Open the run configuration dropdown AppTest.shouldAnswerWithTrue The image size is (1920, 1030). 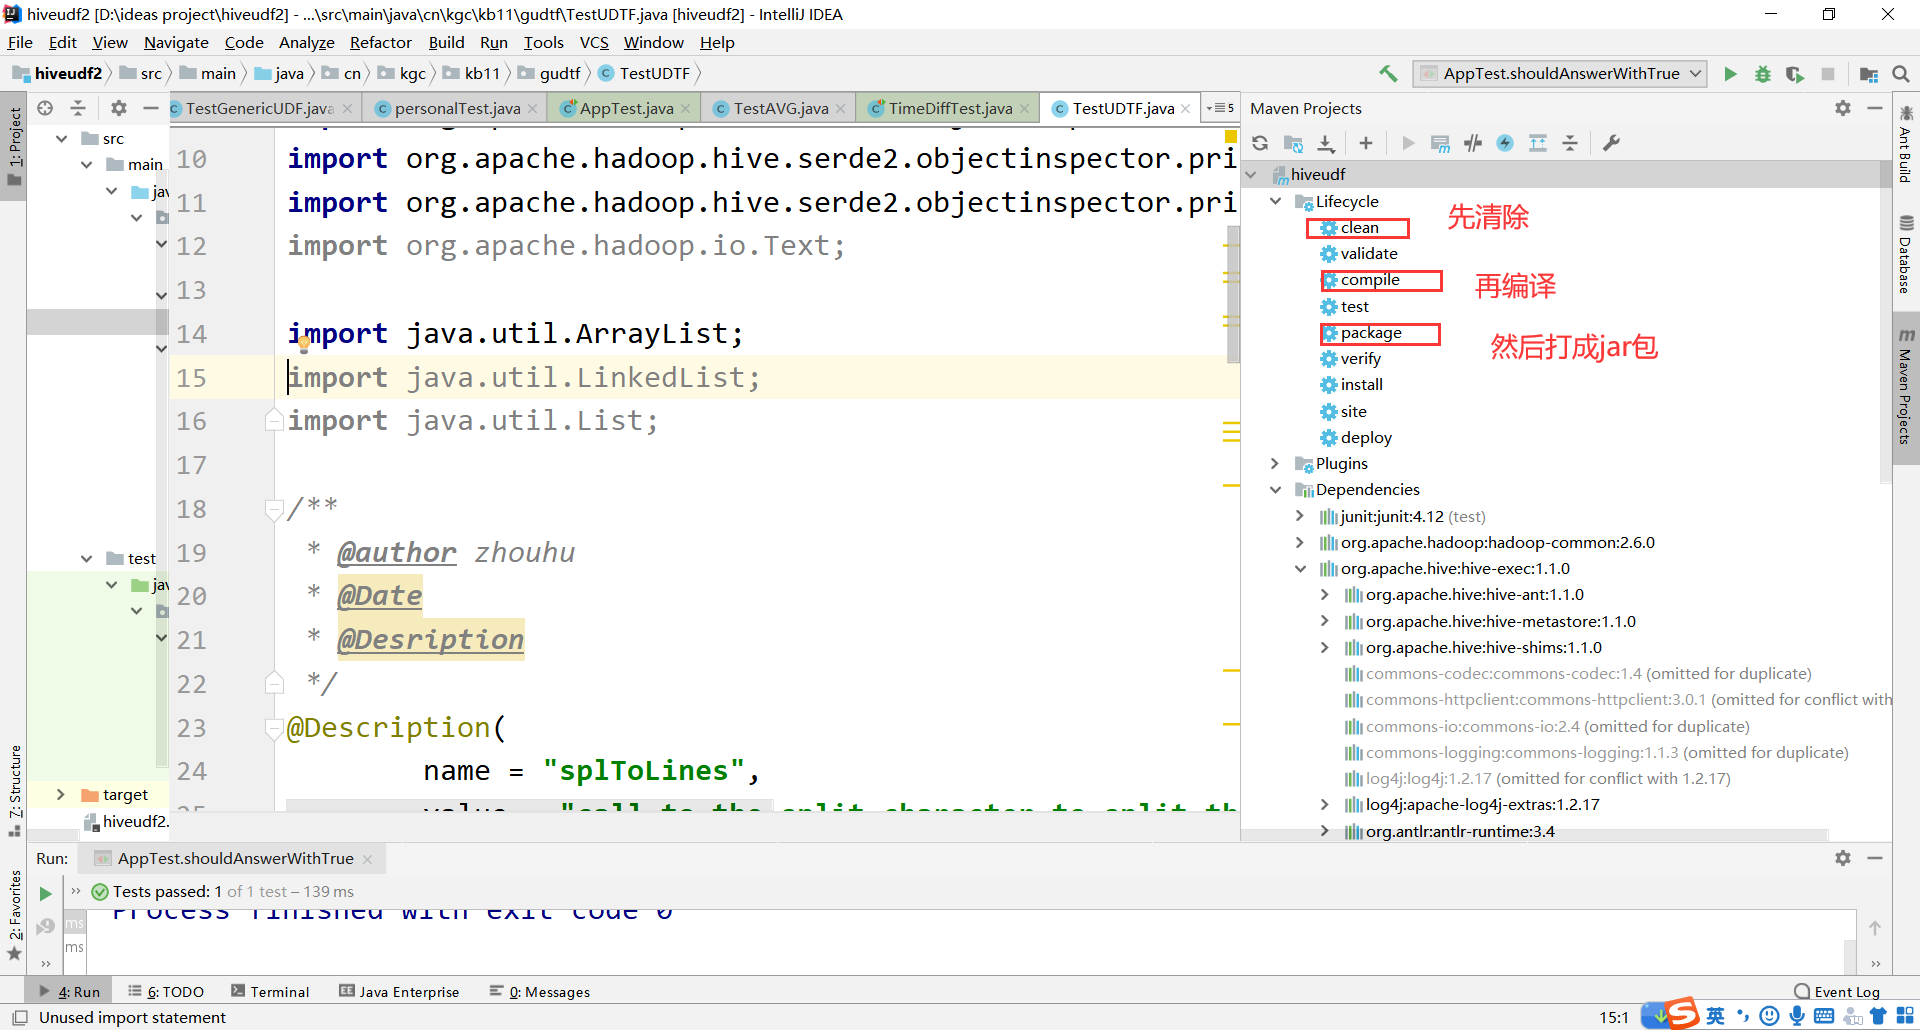pos(1560,73)
